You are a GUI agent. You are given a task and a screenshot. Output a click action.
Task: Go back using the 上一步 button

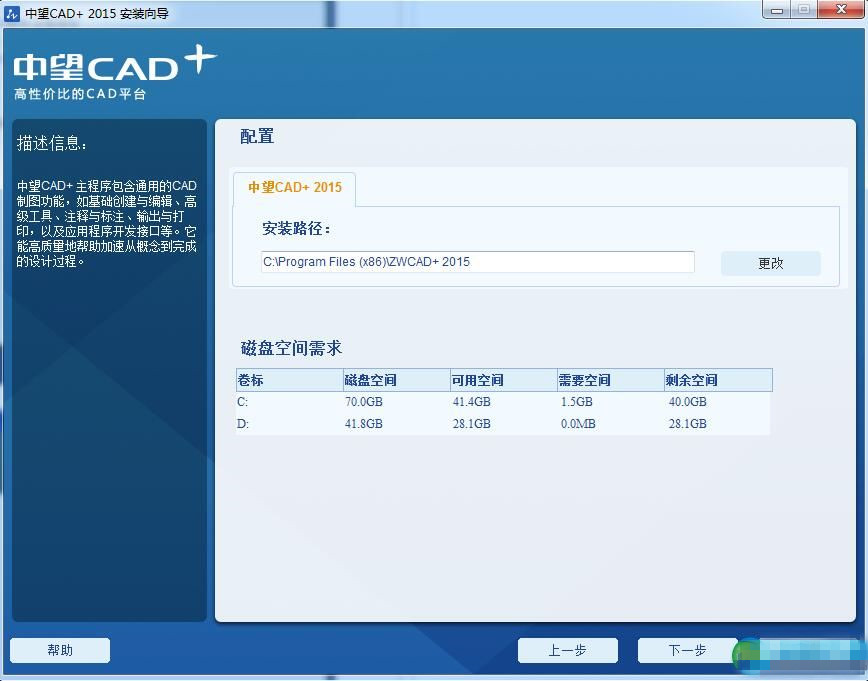[x=567, y=650]
